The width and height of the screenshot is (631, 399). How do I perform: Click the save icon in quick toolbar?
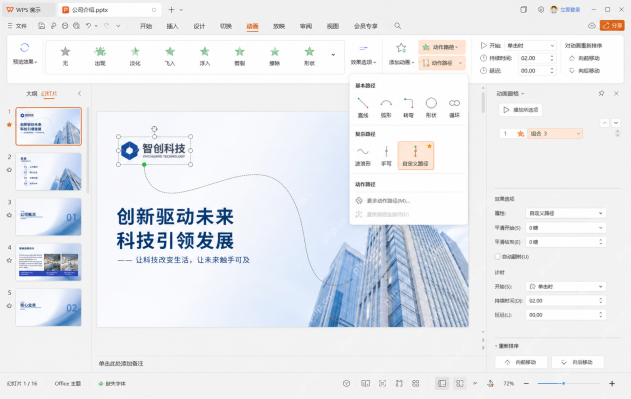41,26
